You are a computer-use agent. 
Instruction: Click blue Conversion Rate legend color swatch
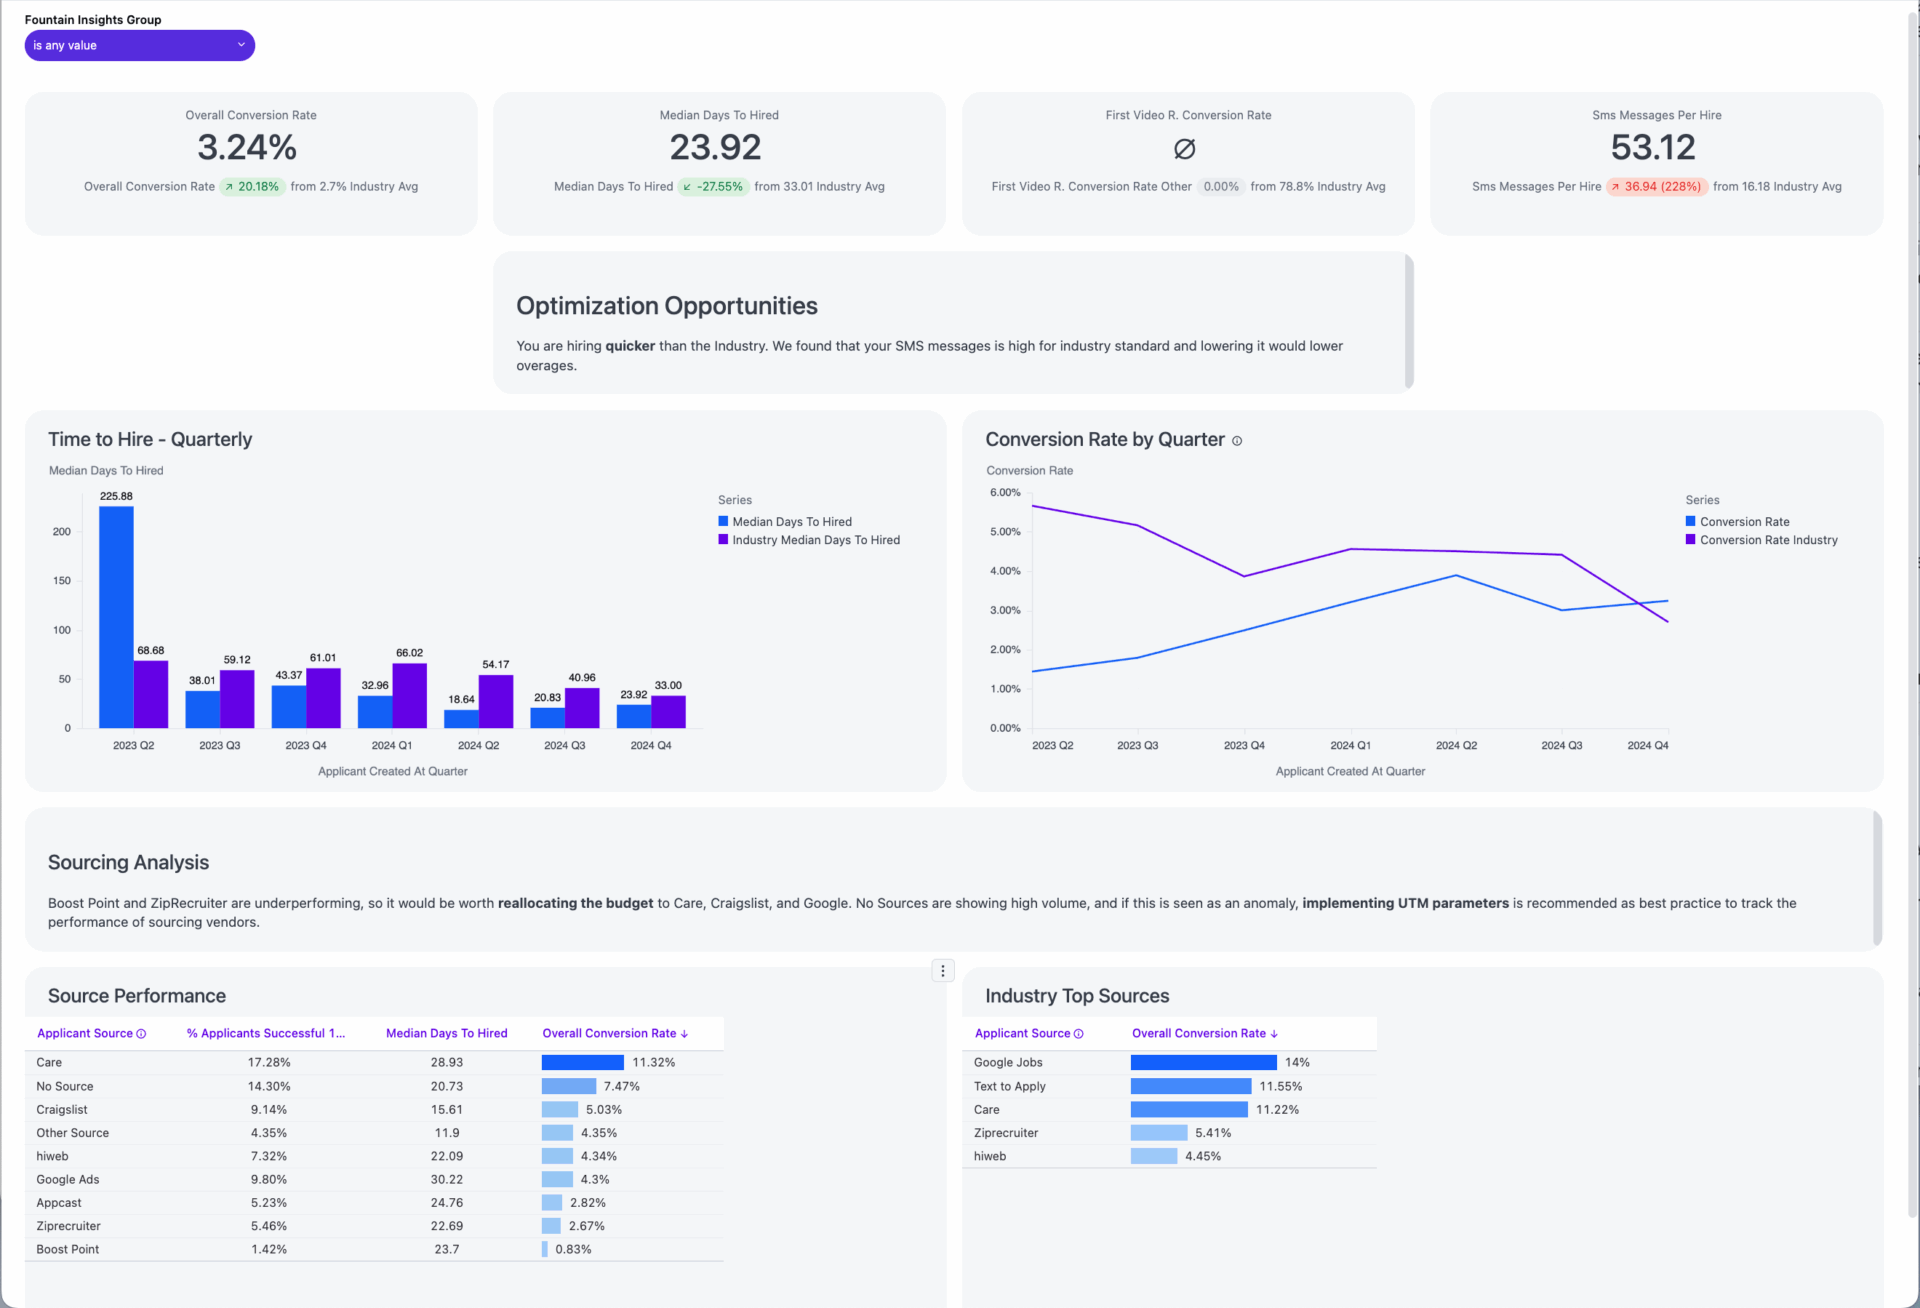[x=1690, y=521]
